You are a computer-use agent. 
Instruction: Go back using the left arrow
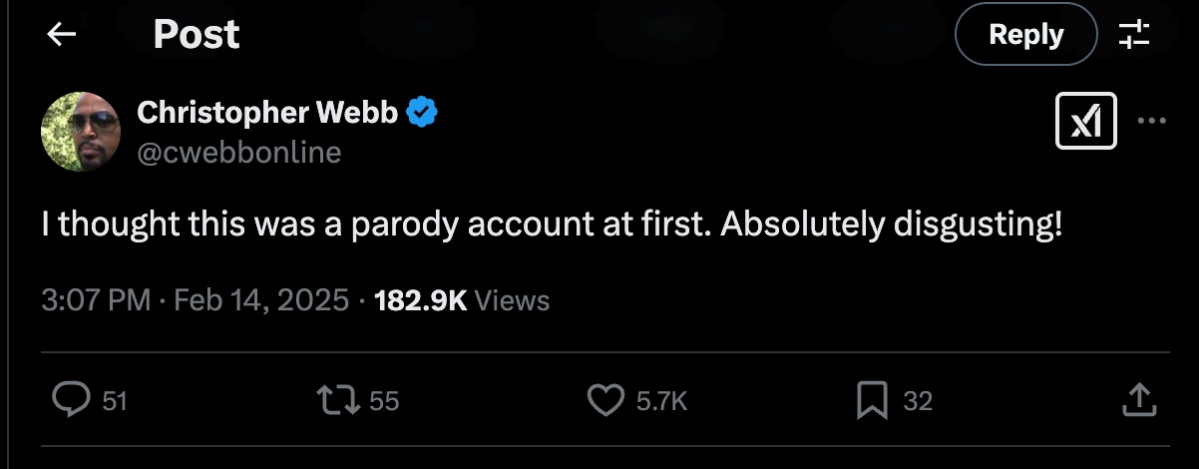pyautogui.click(x=62, y=35)
